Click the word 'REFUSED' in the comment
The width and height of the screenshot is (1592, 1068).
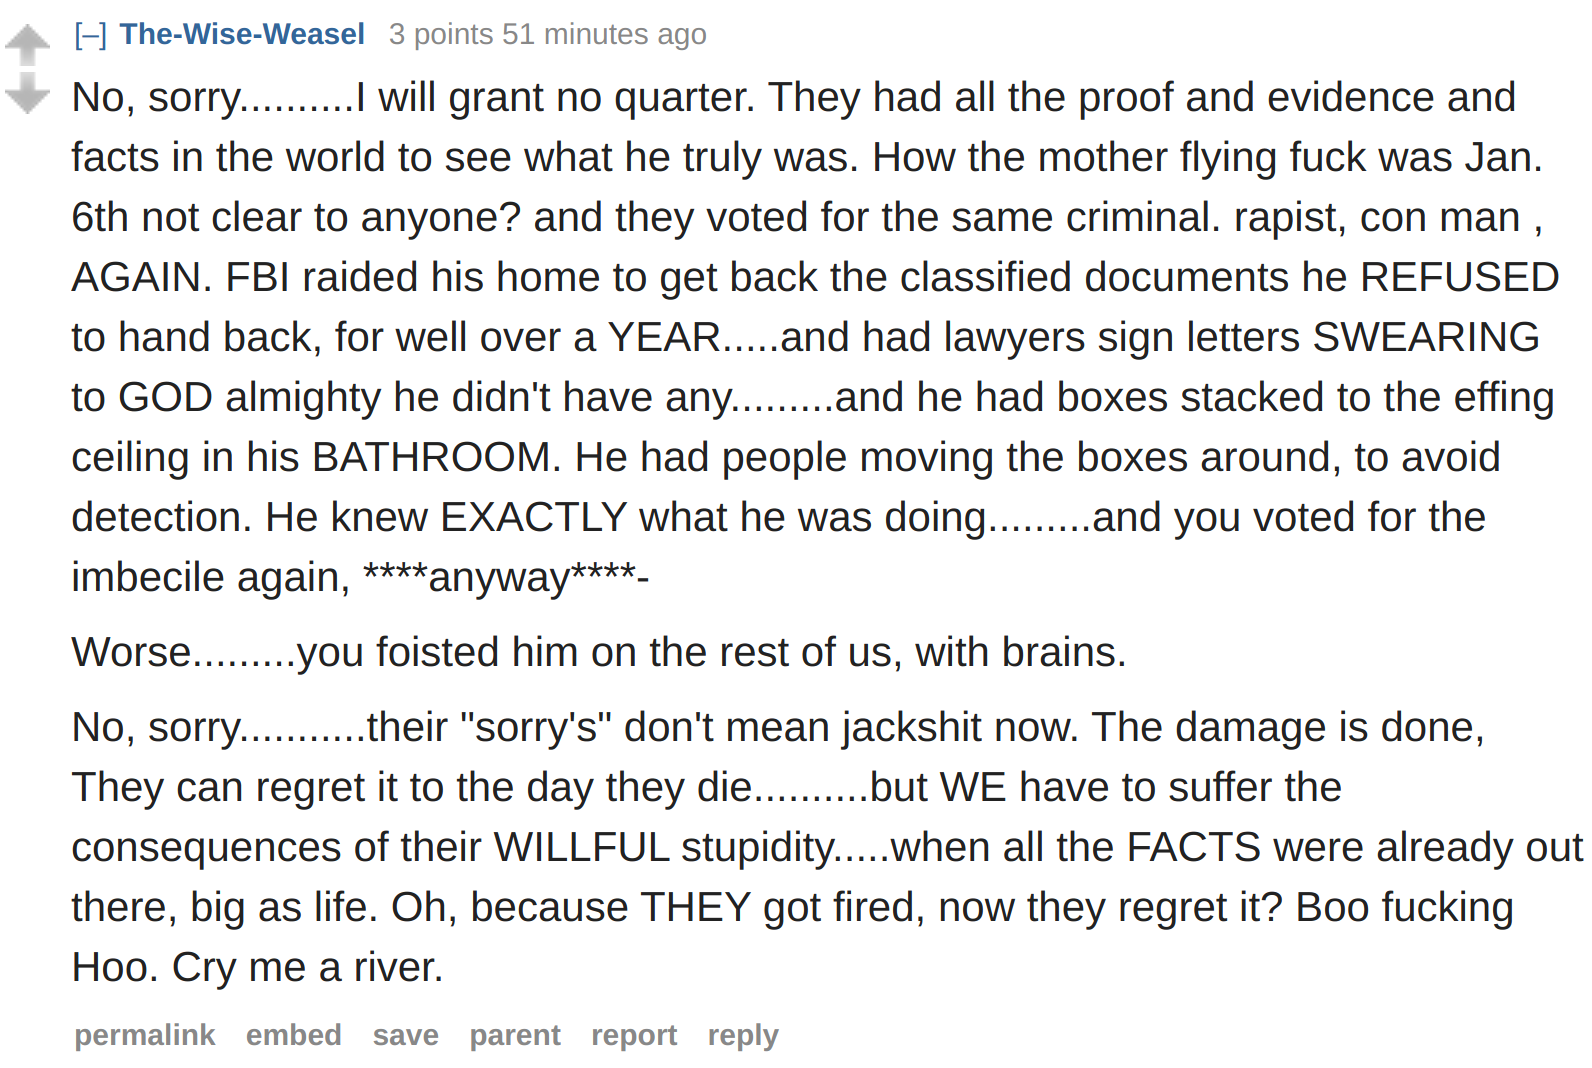pyautogui.click(x=1460, y=278)
